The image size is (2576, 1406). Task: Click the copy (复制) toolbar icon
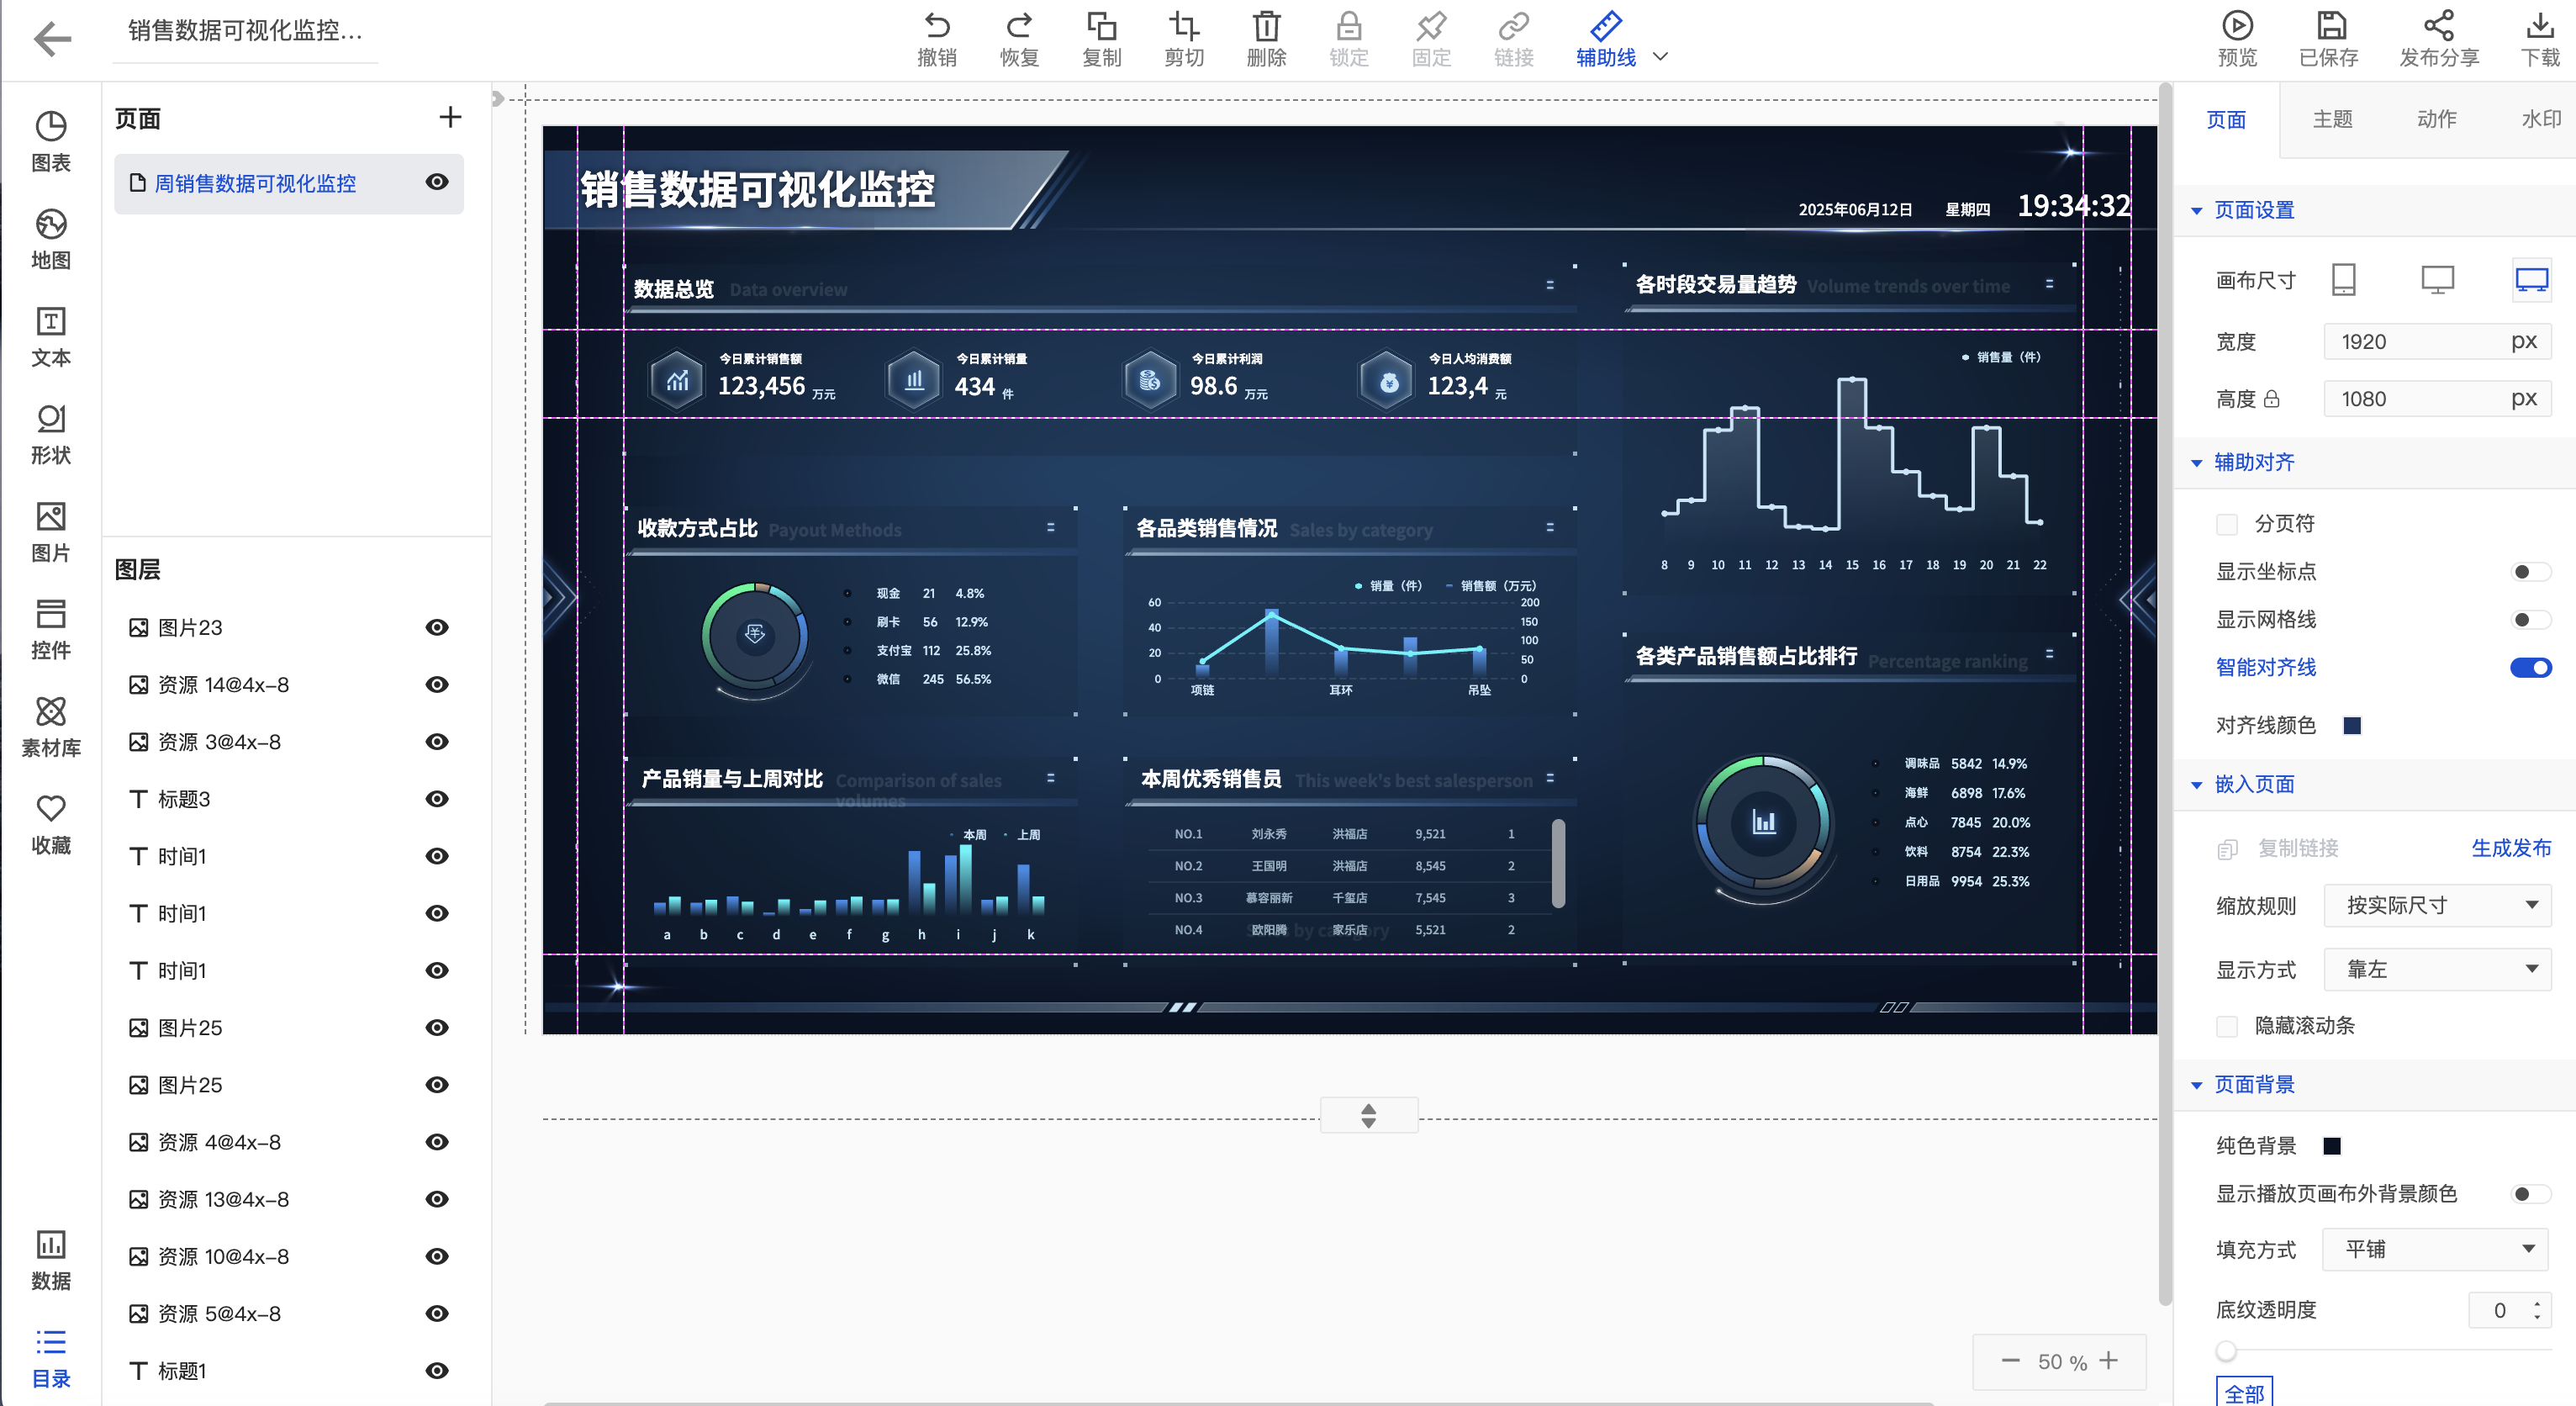tap(1101, 27)
